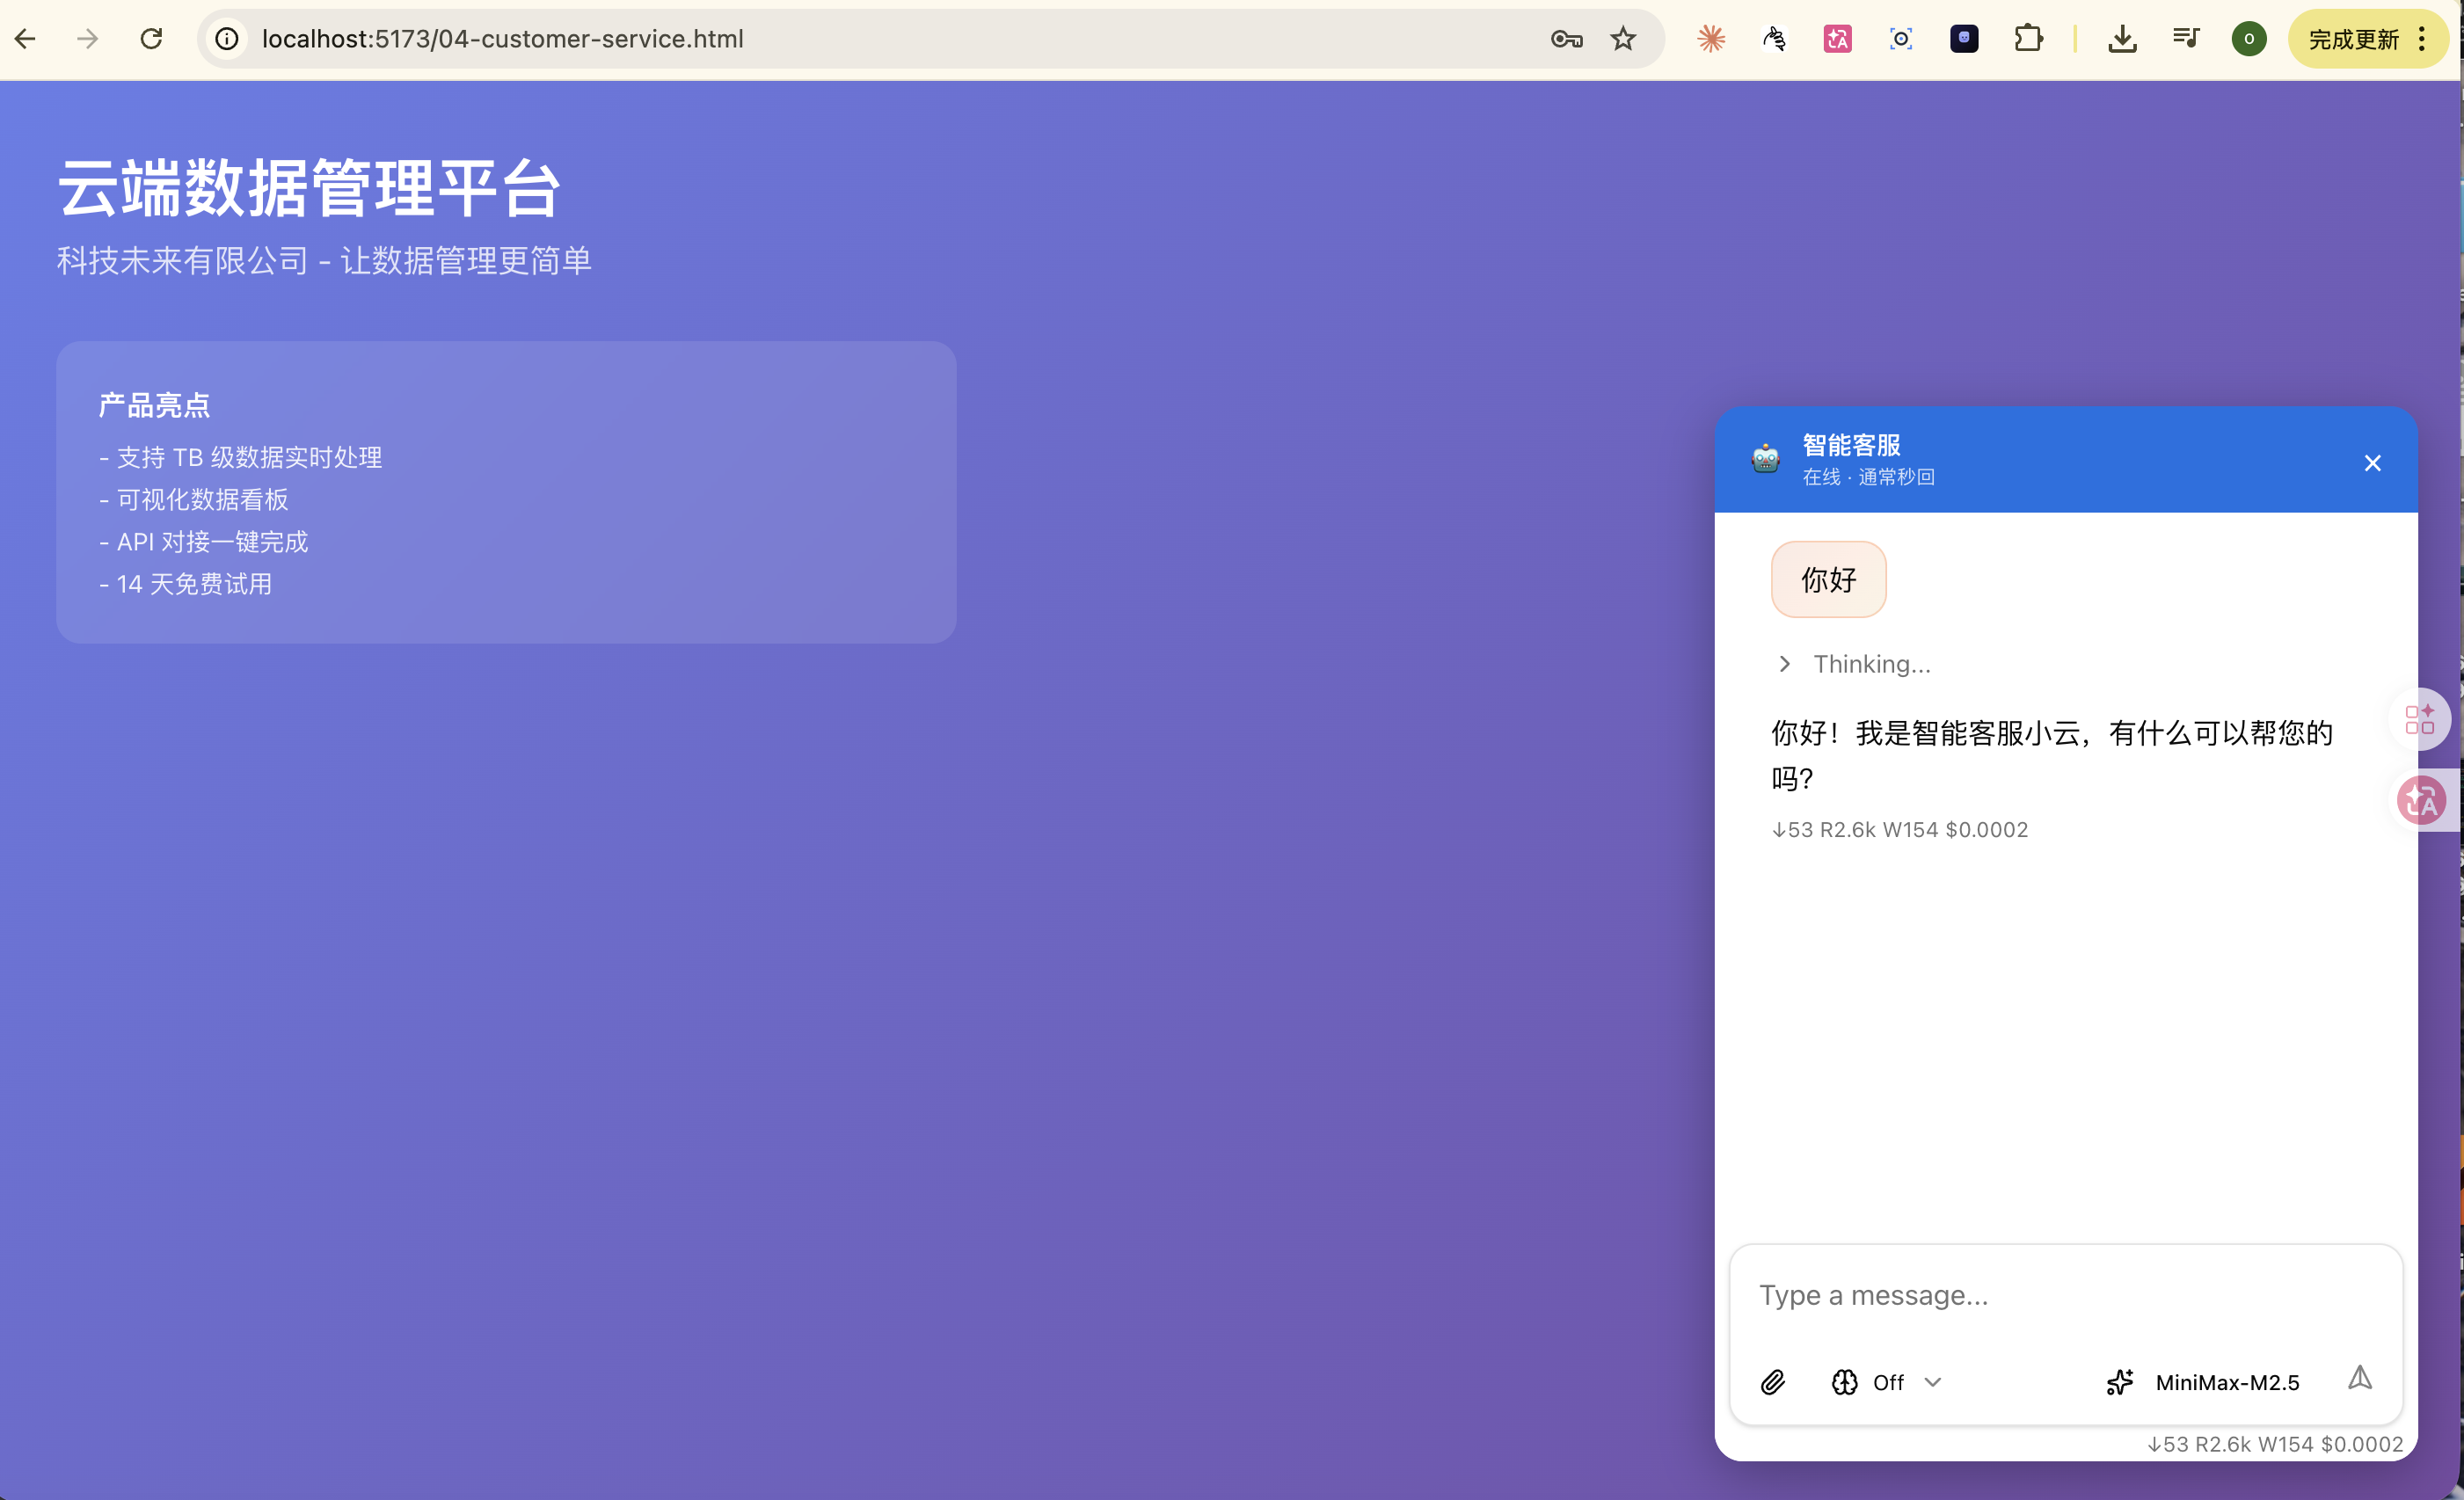The width and height of the screenshot is (2464, 1500).
Task: Click the robot avatar in chat header
Action: 1765,459
